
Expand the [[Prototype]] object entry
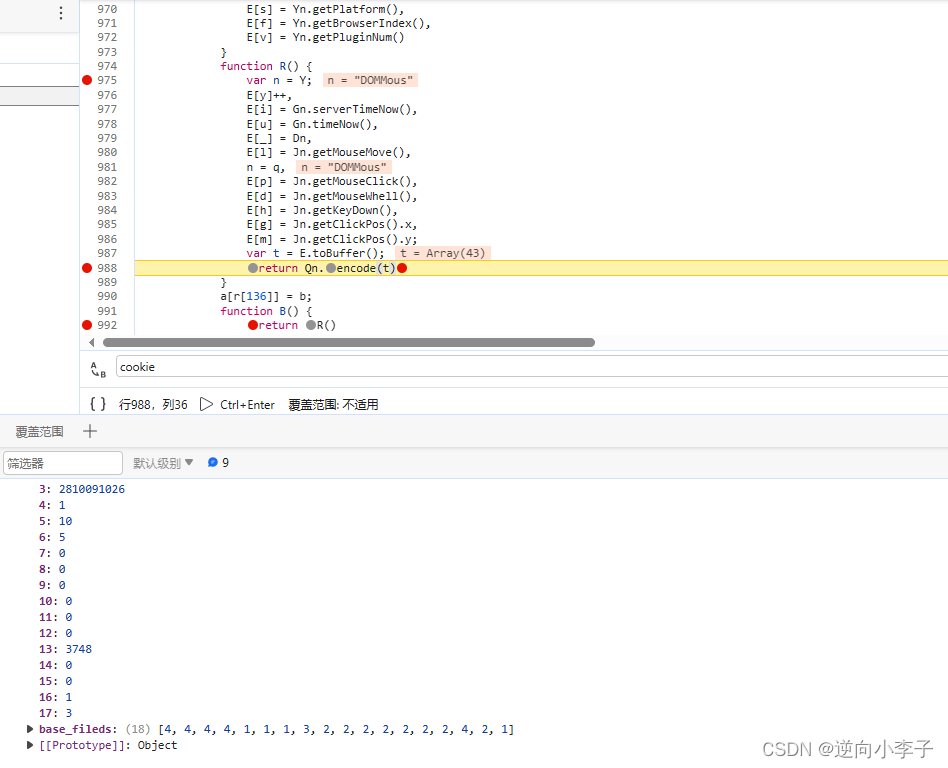pyautogui.click(x=30, y=745)
